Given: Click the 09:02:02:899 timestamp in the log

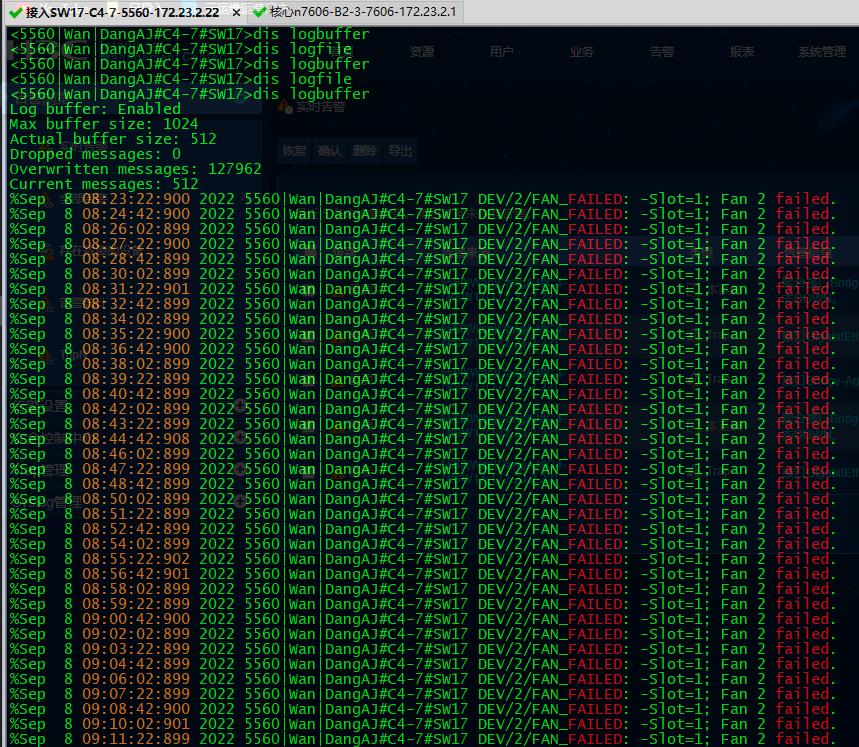Looking at the screenshot, I should pyautogui.click(x=136, y=634).
